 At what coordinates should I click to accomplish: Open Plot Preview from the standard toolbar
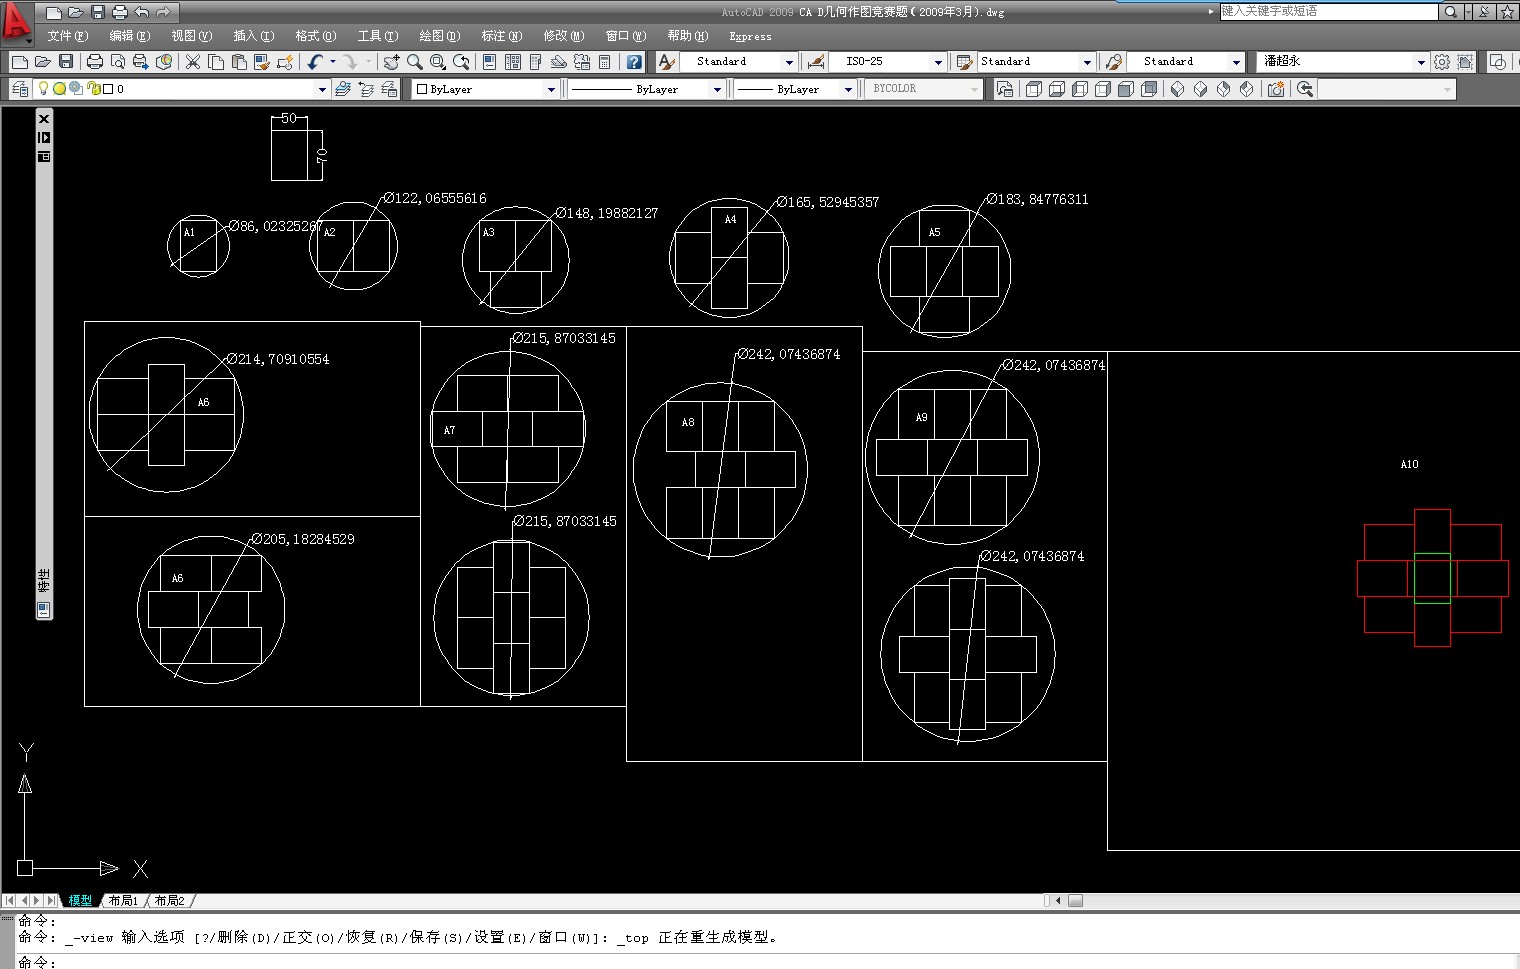coord(118,62)
